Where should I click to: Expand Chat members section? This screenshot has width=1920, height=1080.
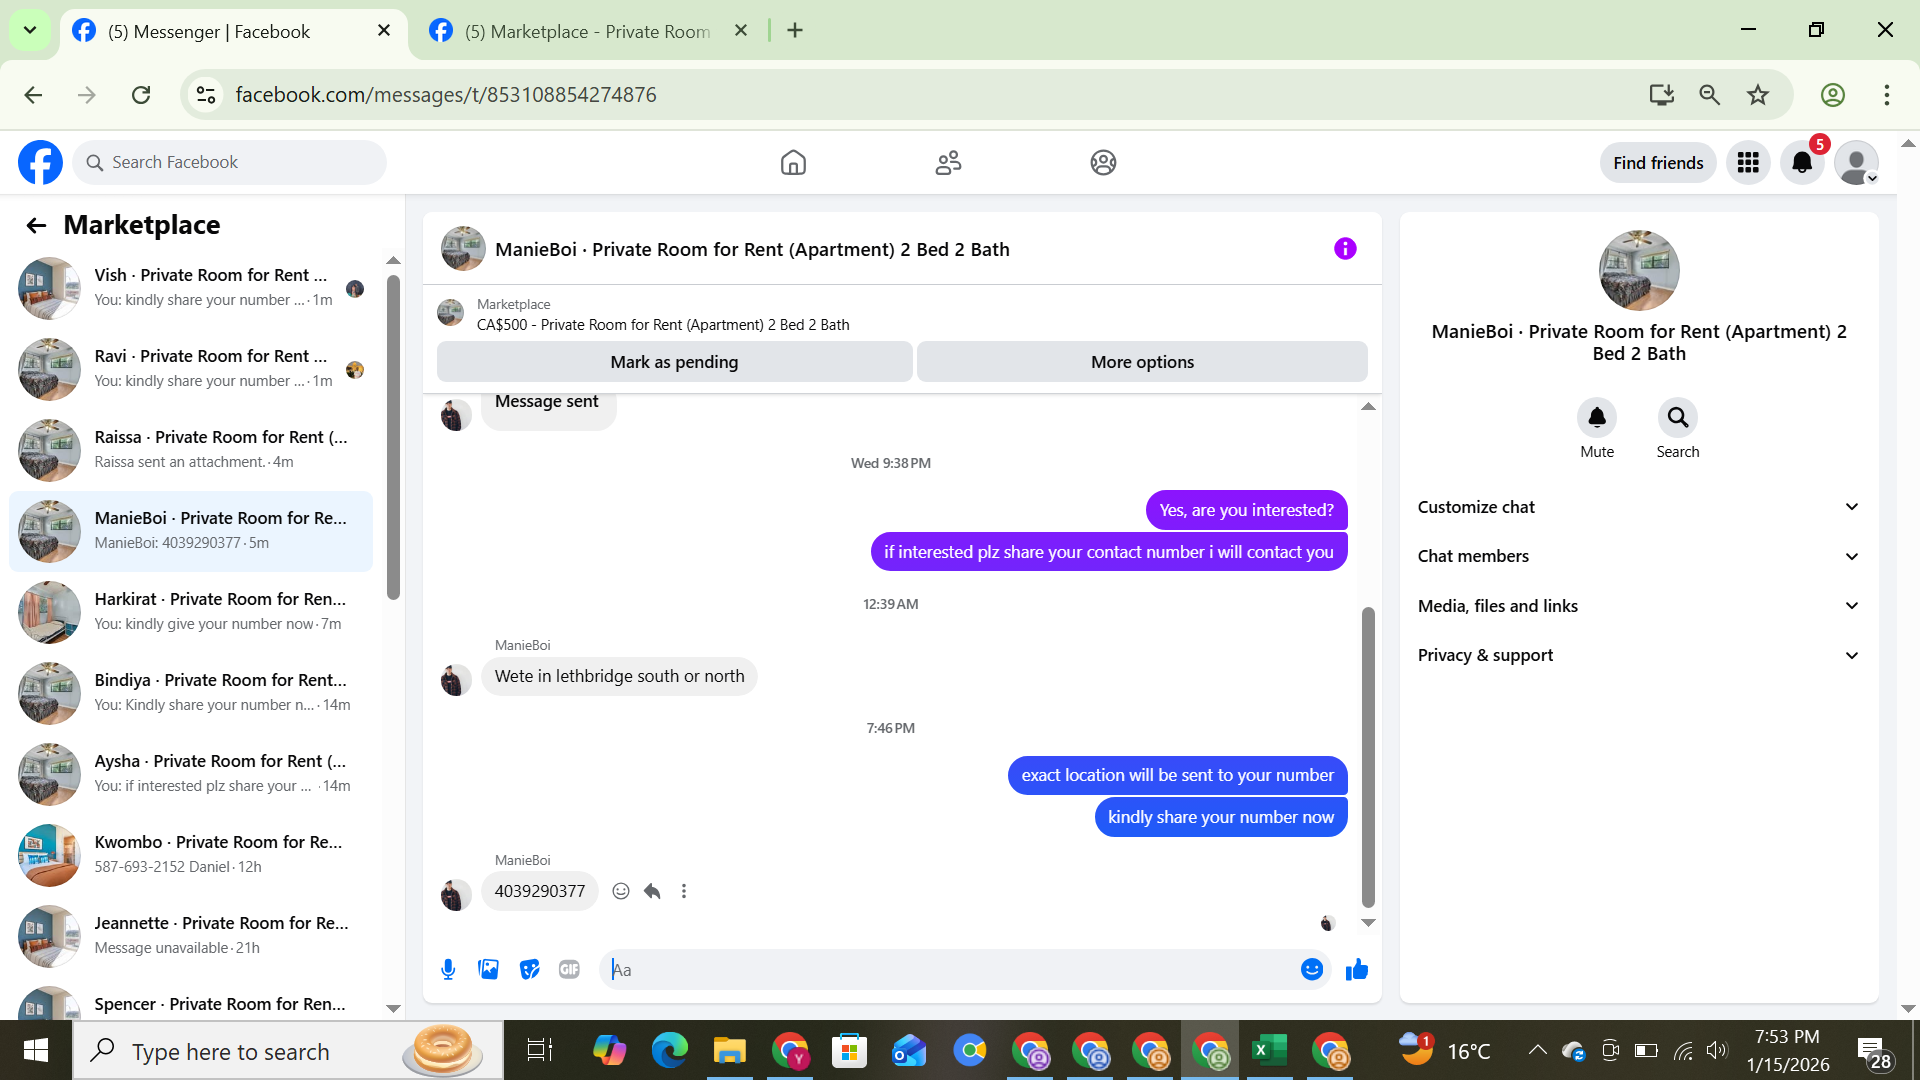click(x=1638, y=556)
